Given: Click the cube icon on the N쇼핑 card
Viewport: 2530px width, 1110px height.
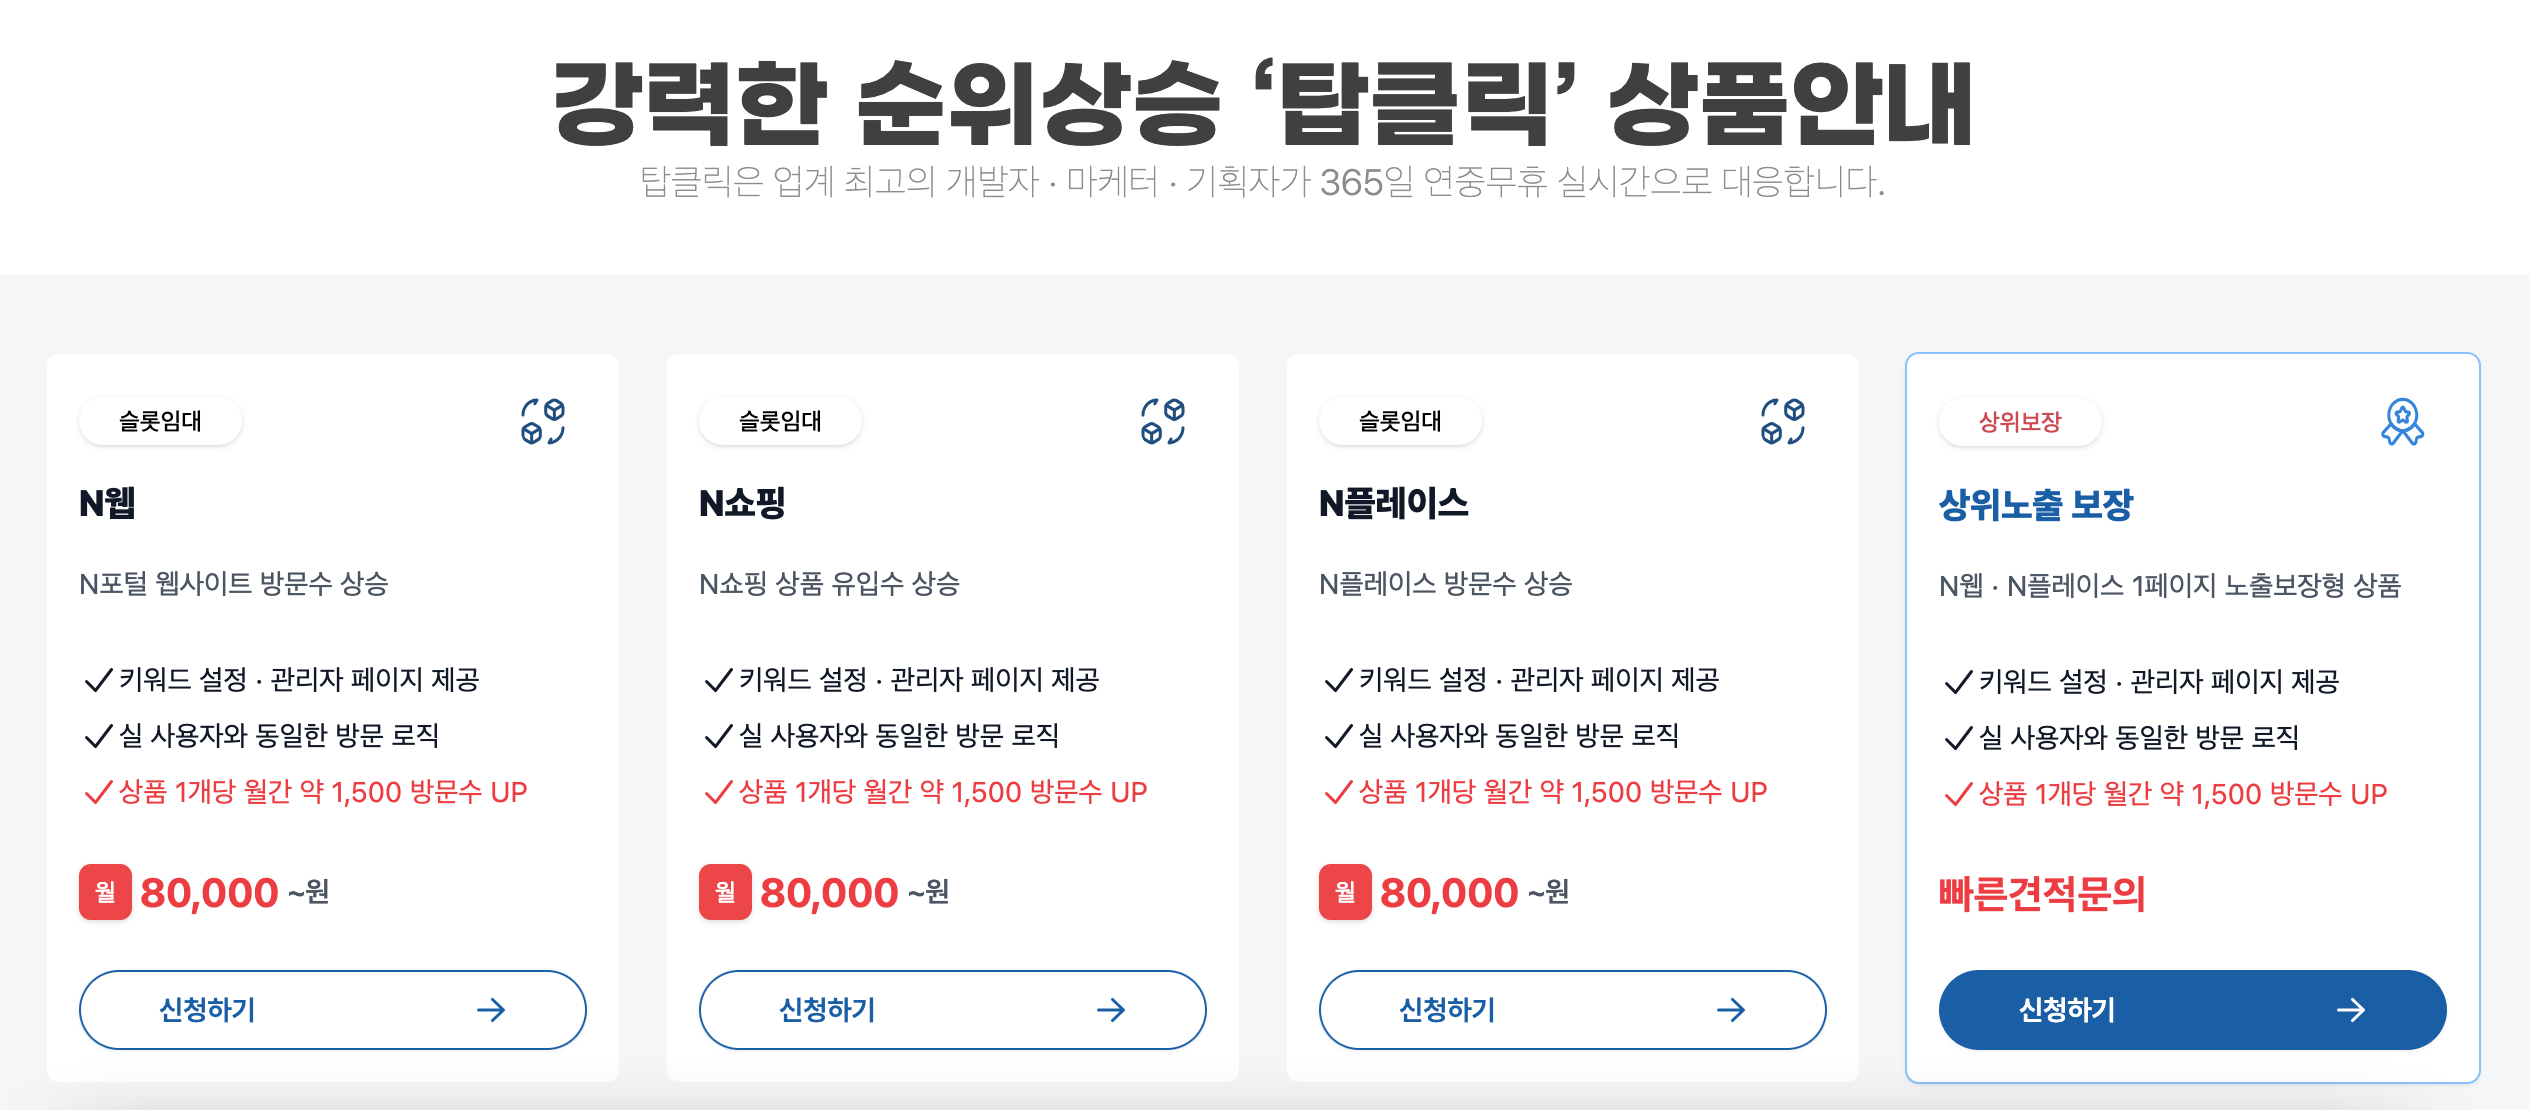Looking at the screenshot, I should pyautogui.click(x=1164, y=421).
